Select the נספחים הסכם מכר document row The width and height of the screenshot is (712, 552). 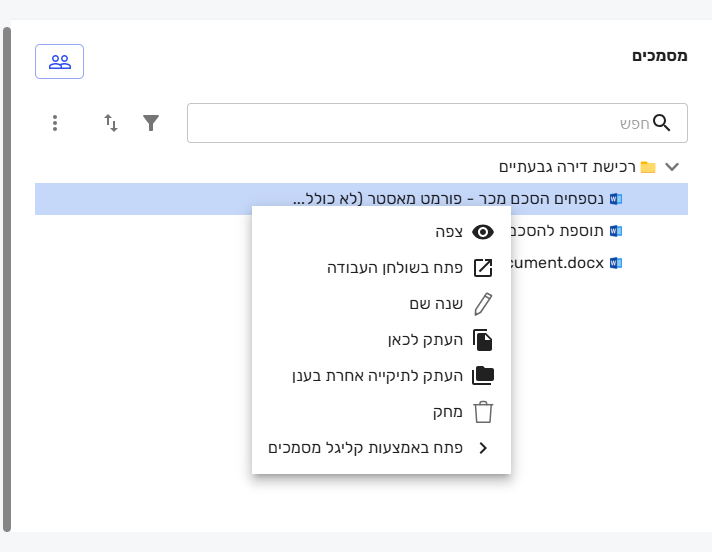(361, 199)
